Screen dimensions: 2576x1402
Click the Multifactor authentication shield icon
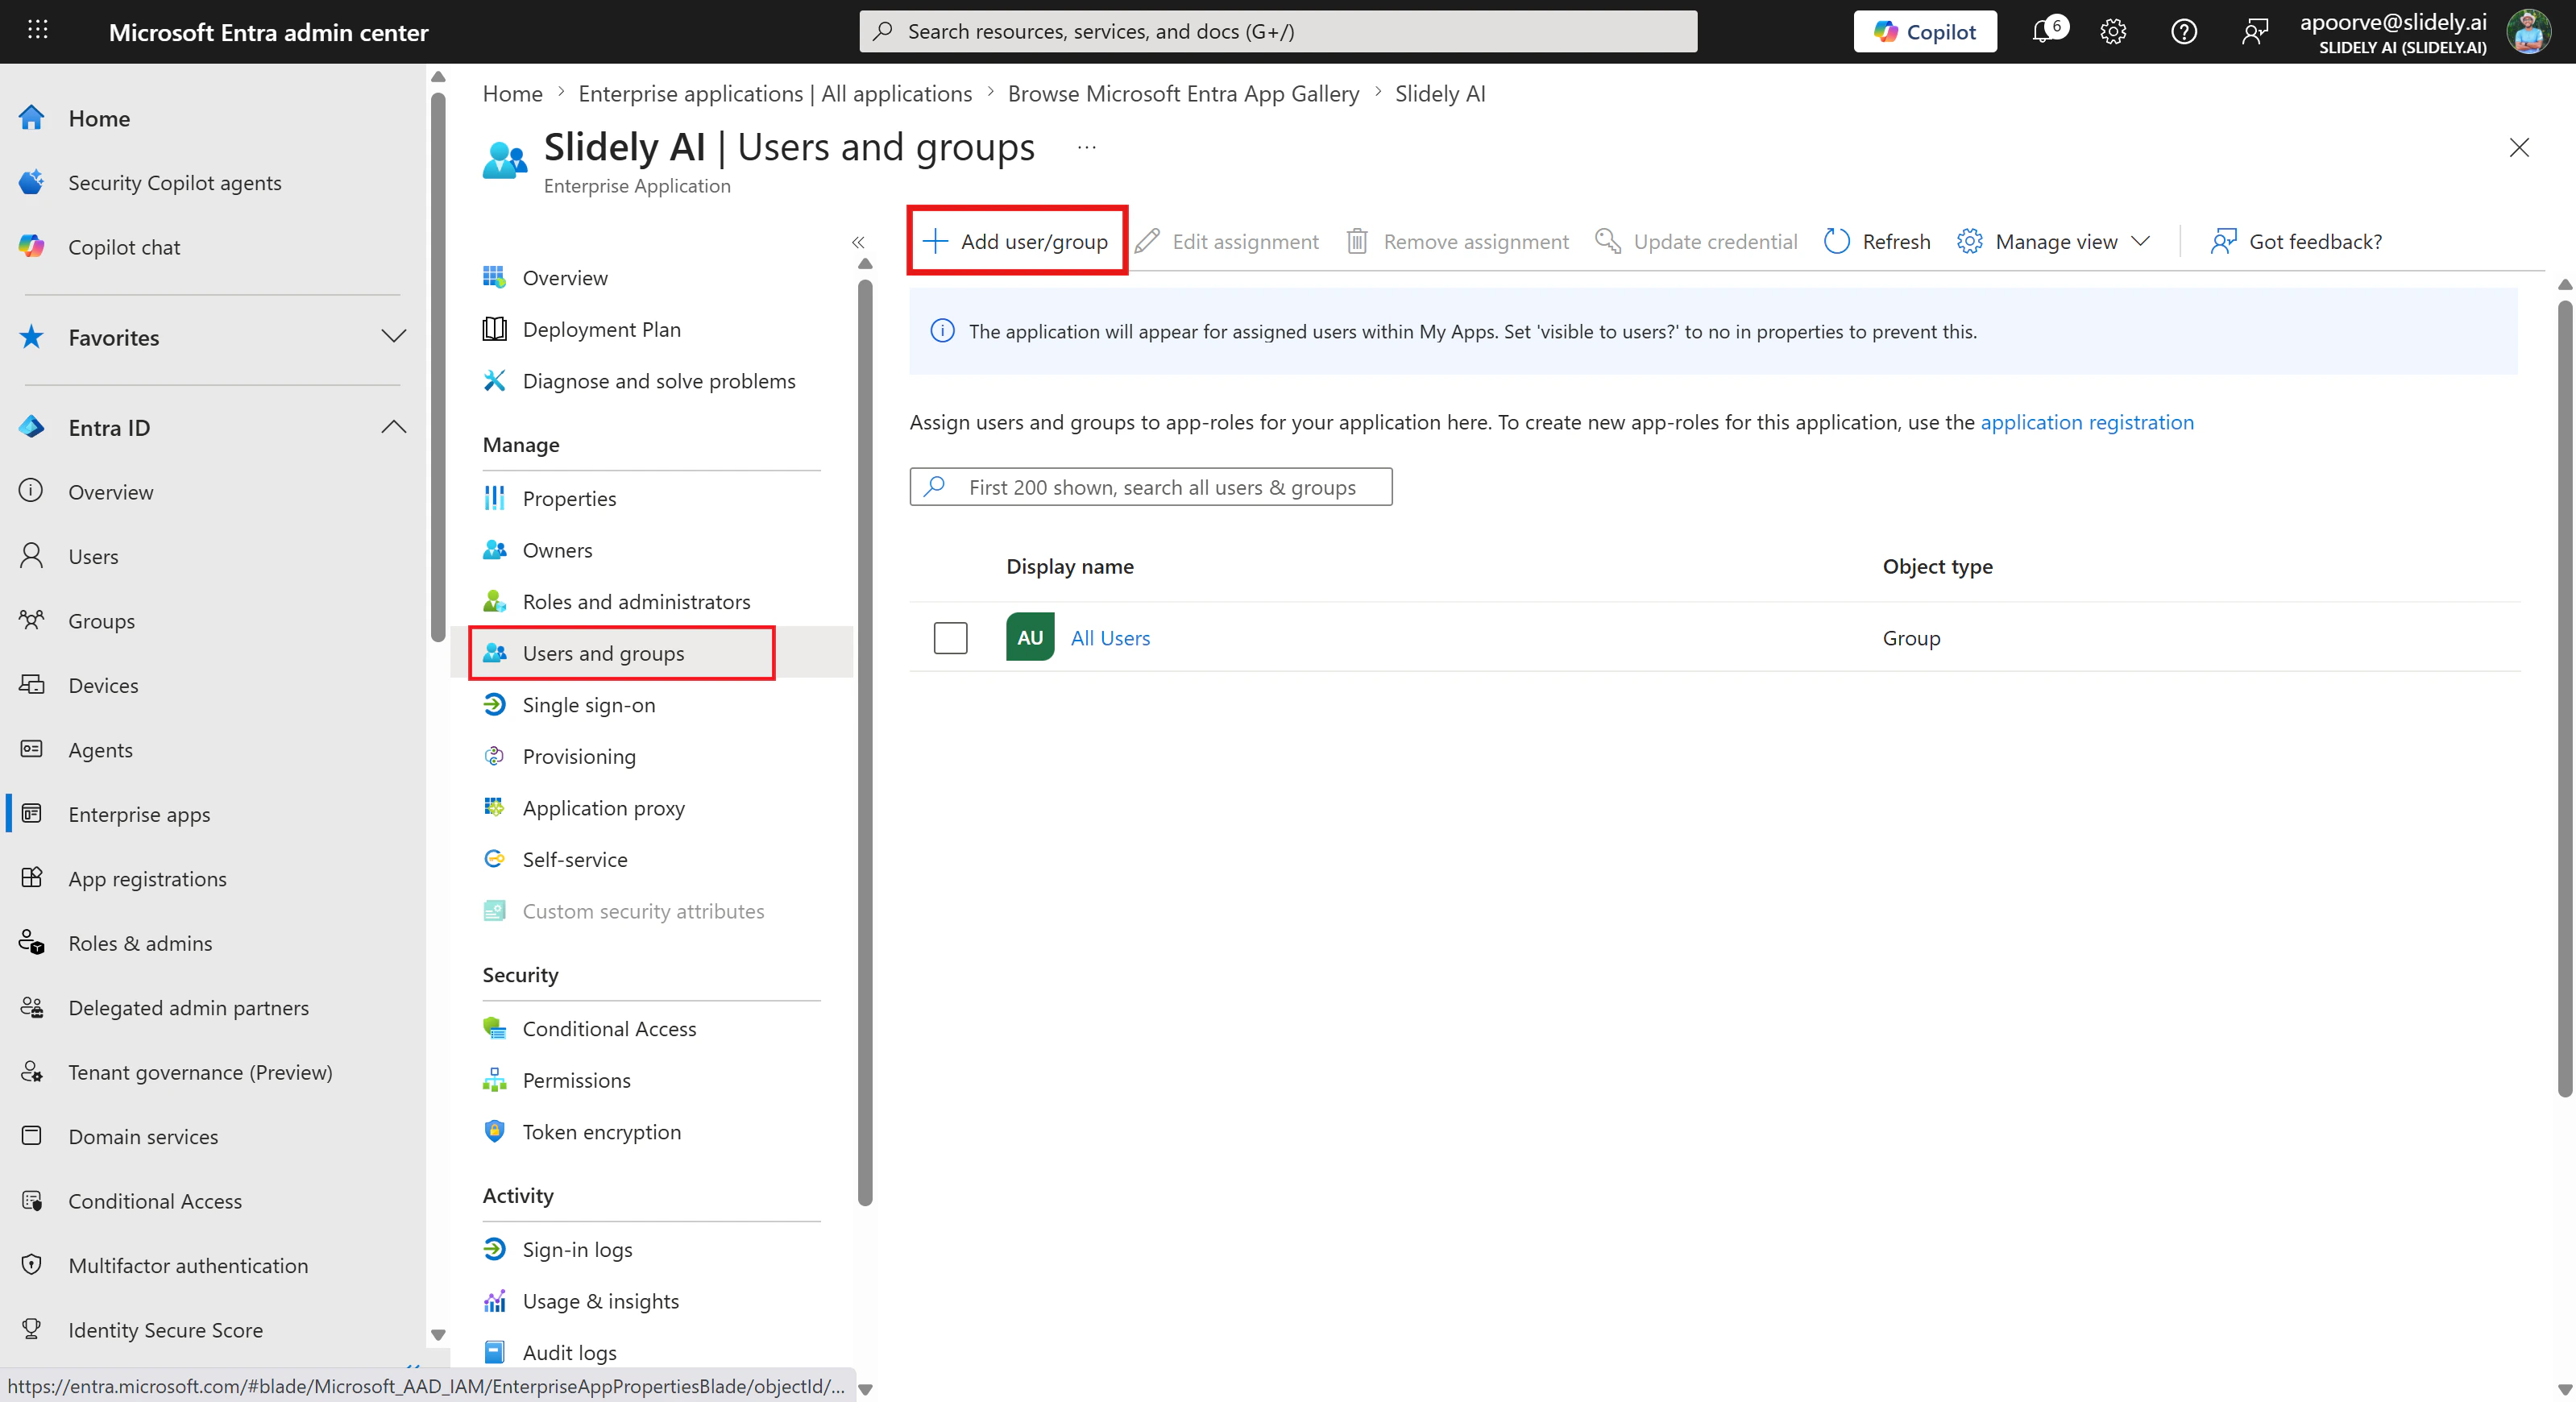point(32,1265)
